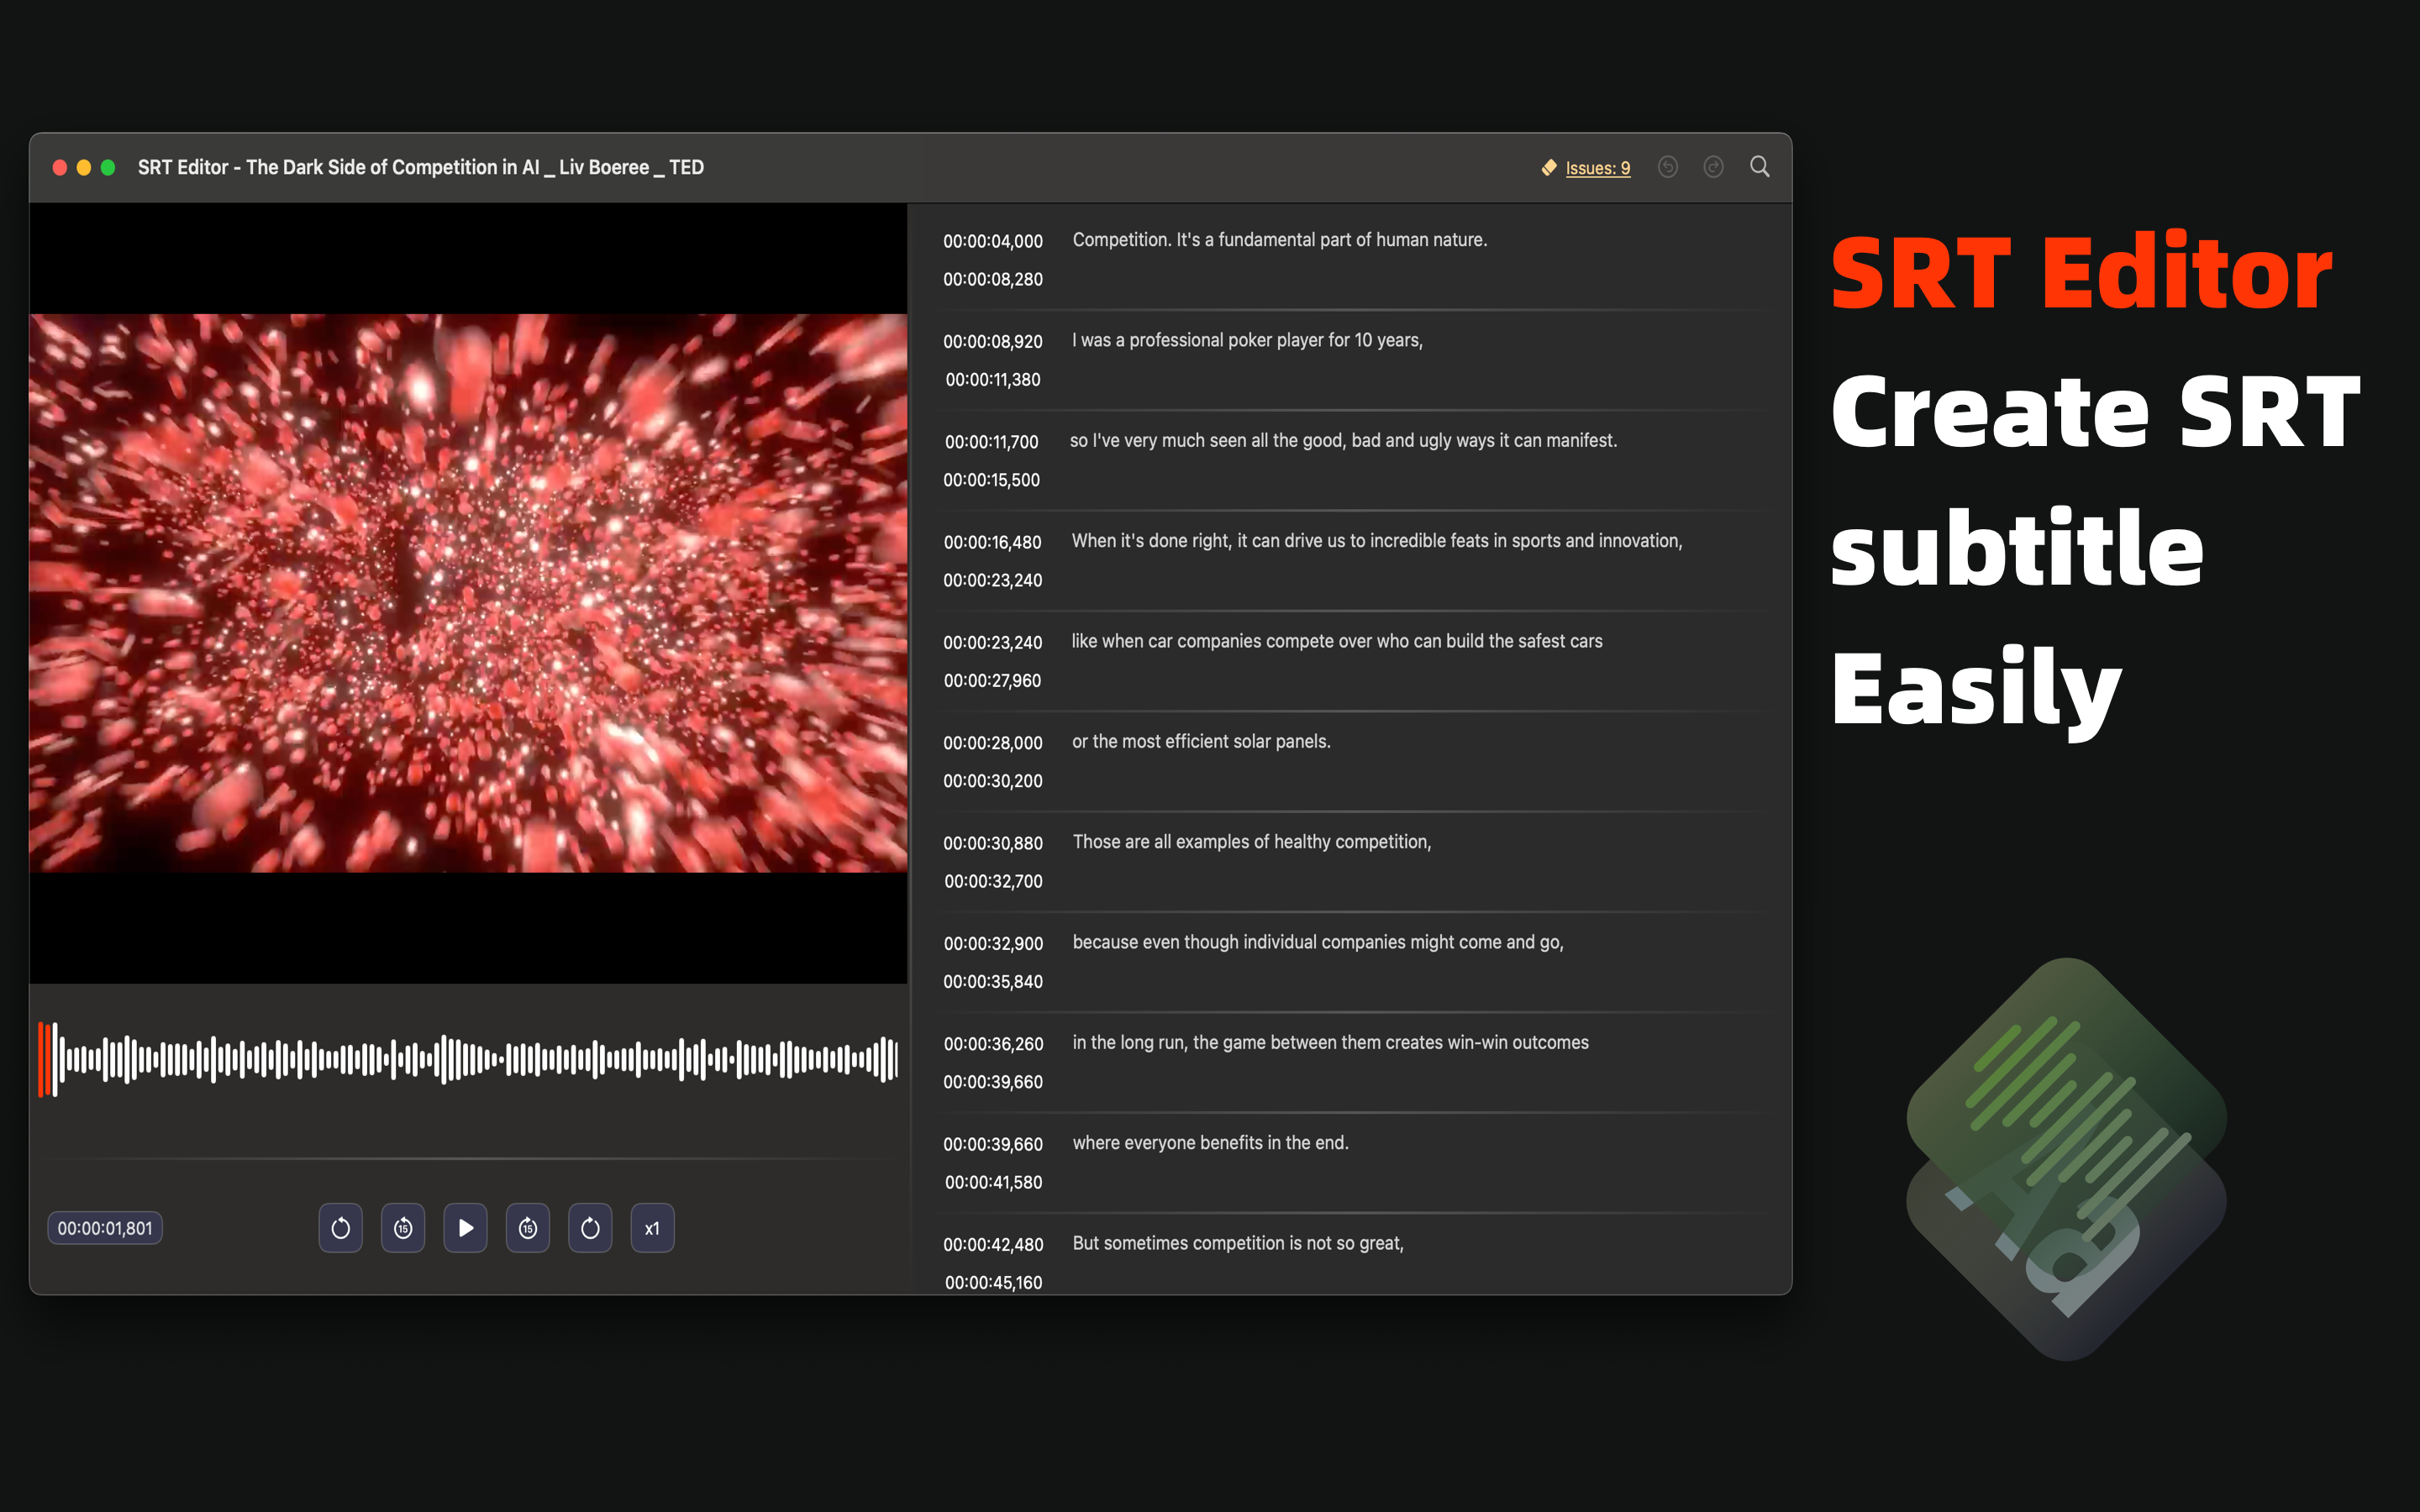Viewport: 2420px width, 1512px height.
Task: Click the clockwise circular arrow playback button
Action: [x=590, y=1228]
